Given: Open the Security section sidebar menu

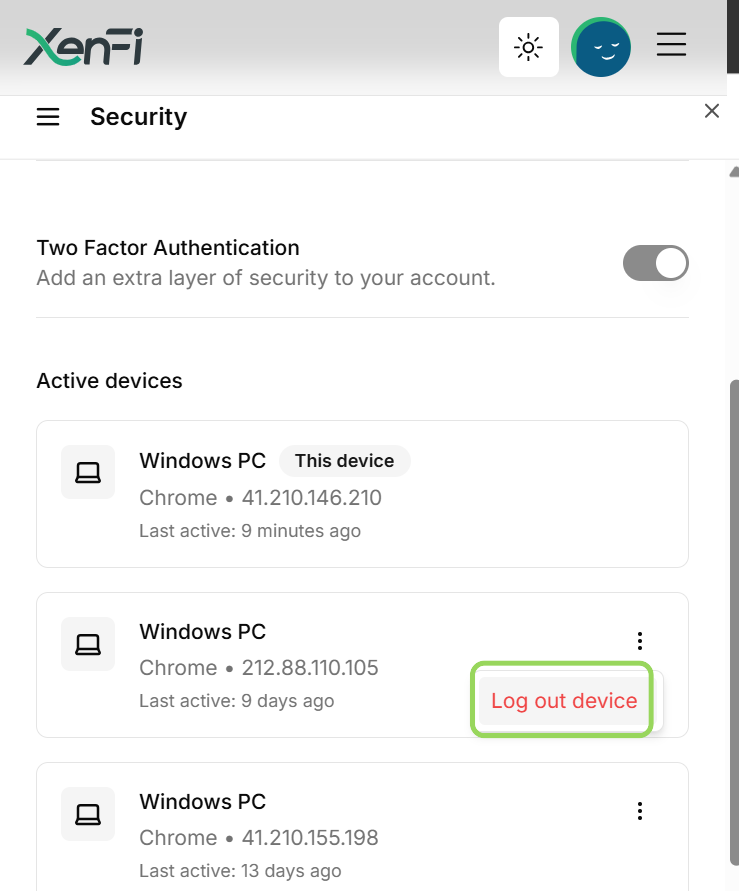Looking at the screenshot, I should 48,117.
